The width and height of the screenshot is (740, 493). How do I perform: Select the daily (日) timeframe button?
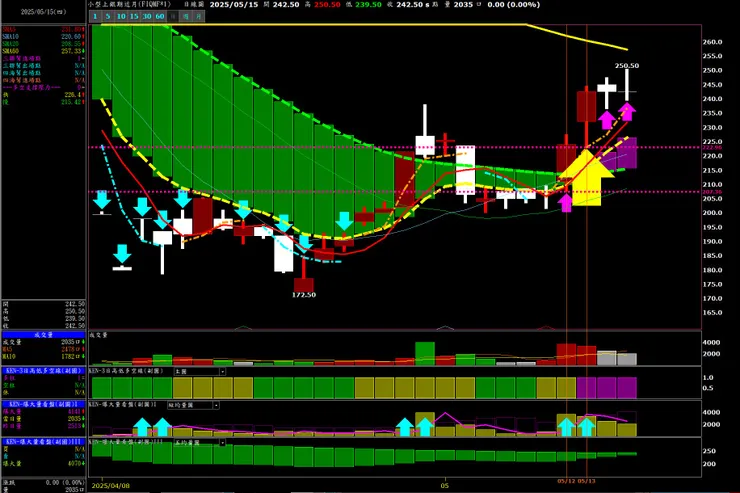(173, 17)
